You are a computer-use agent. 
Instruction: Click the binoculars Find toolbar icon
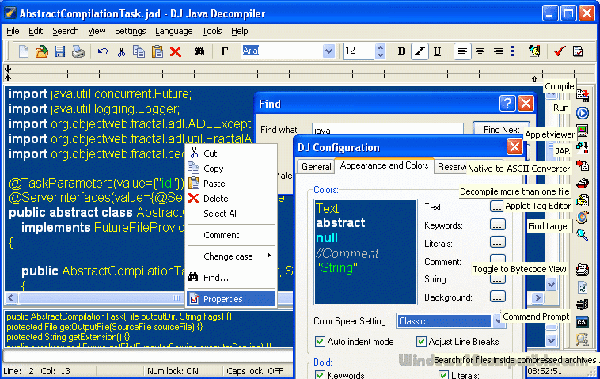pos(199,51)
